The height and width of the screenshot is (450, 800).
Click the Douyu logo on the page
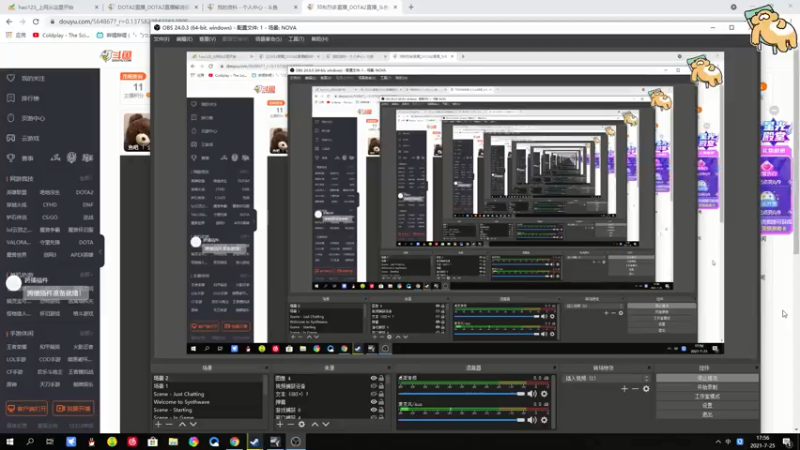pyautogui.click(x=116, y=56)
